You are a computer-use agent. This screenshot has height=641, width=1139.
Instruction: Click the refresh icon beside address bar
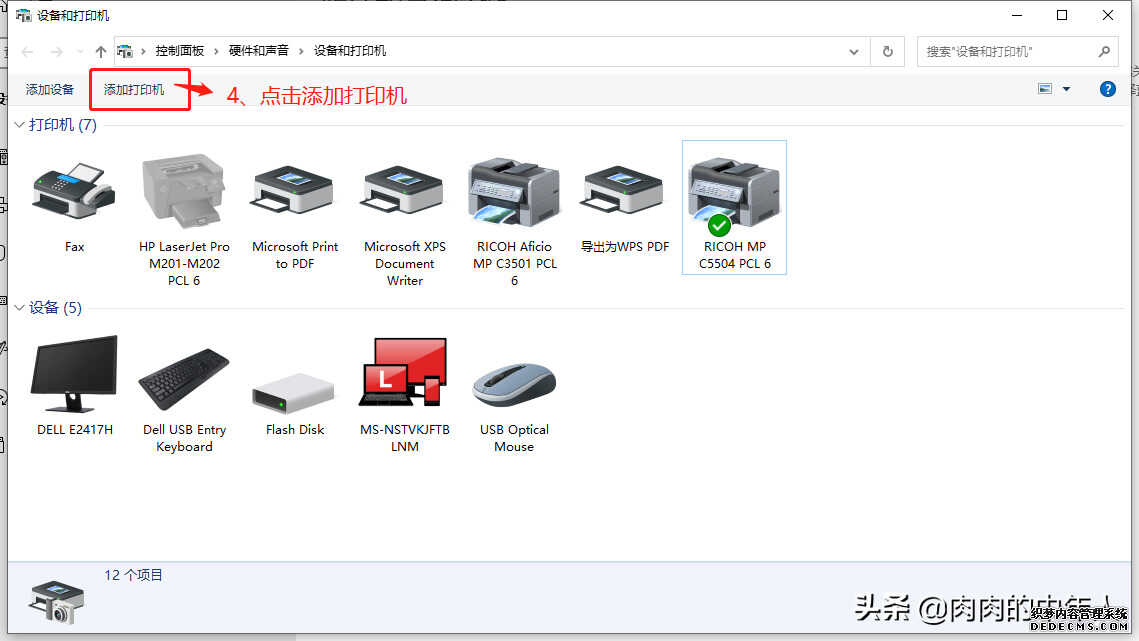tap(887, 52)
